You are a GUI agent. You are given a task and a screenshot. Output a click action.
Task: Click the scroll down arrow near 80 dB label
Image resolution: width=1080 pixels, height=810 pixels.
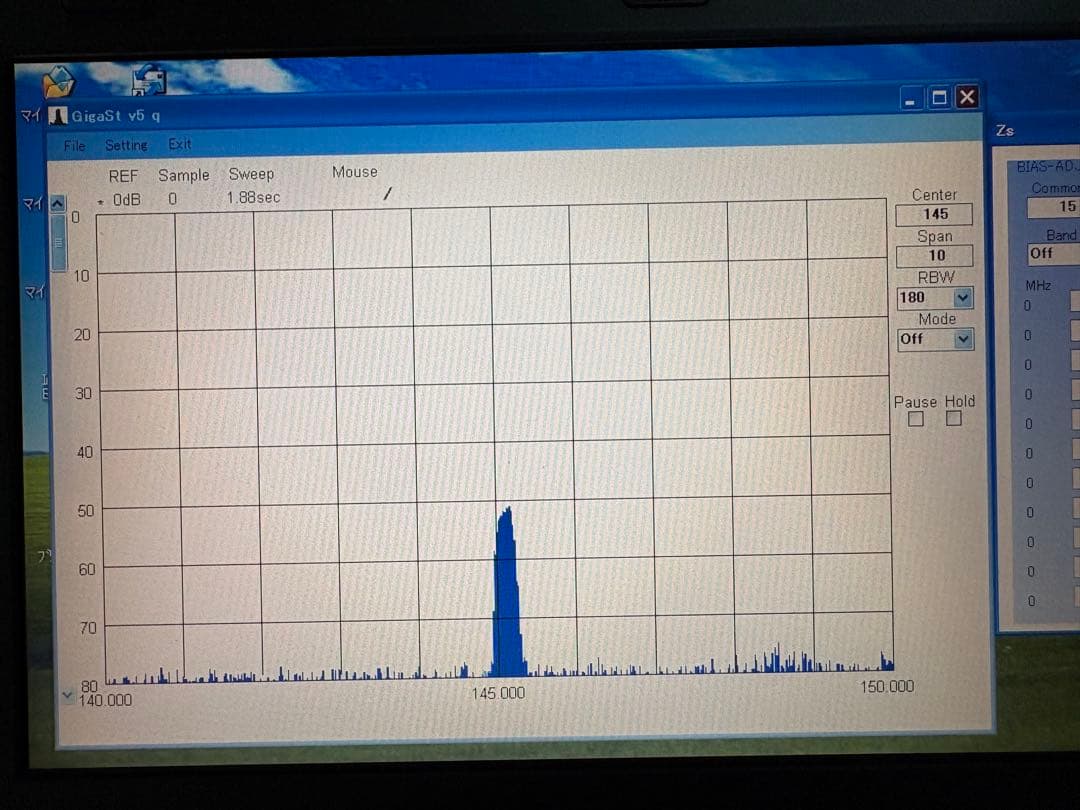pyautogui.click(x=67, y=693)
